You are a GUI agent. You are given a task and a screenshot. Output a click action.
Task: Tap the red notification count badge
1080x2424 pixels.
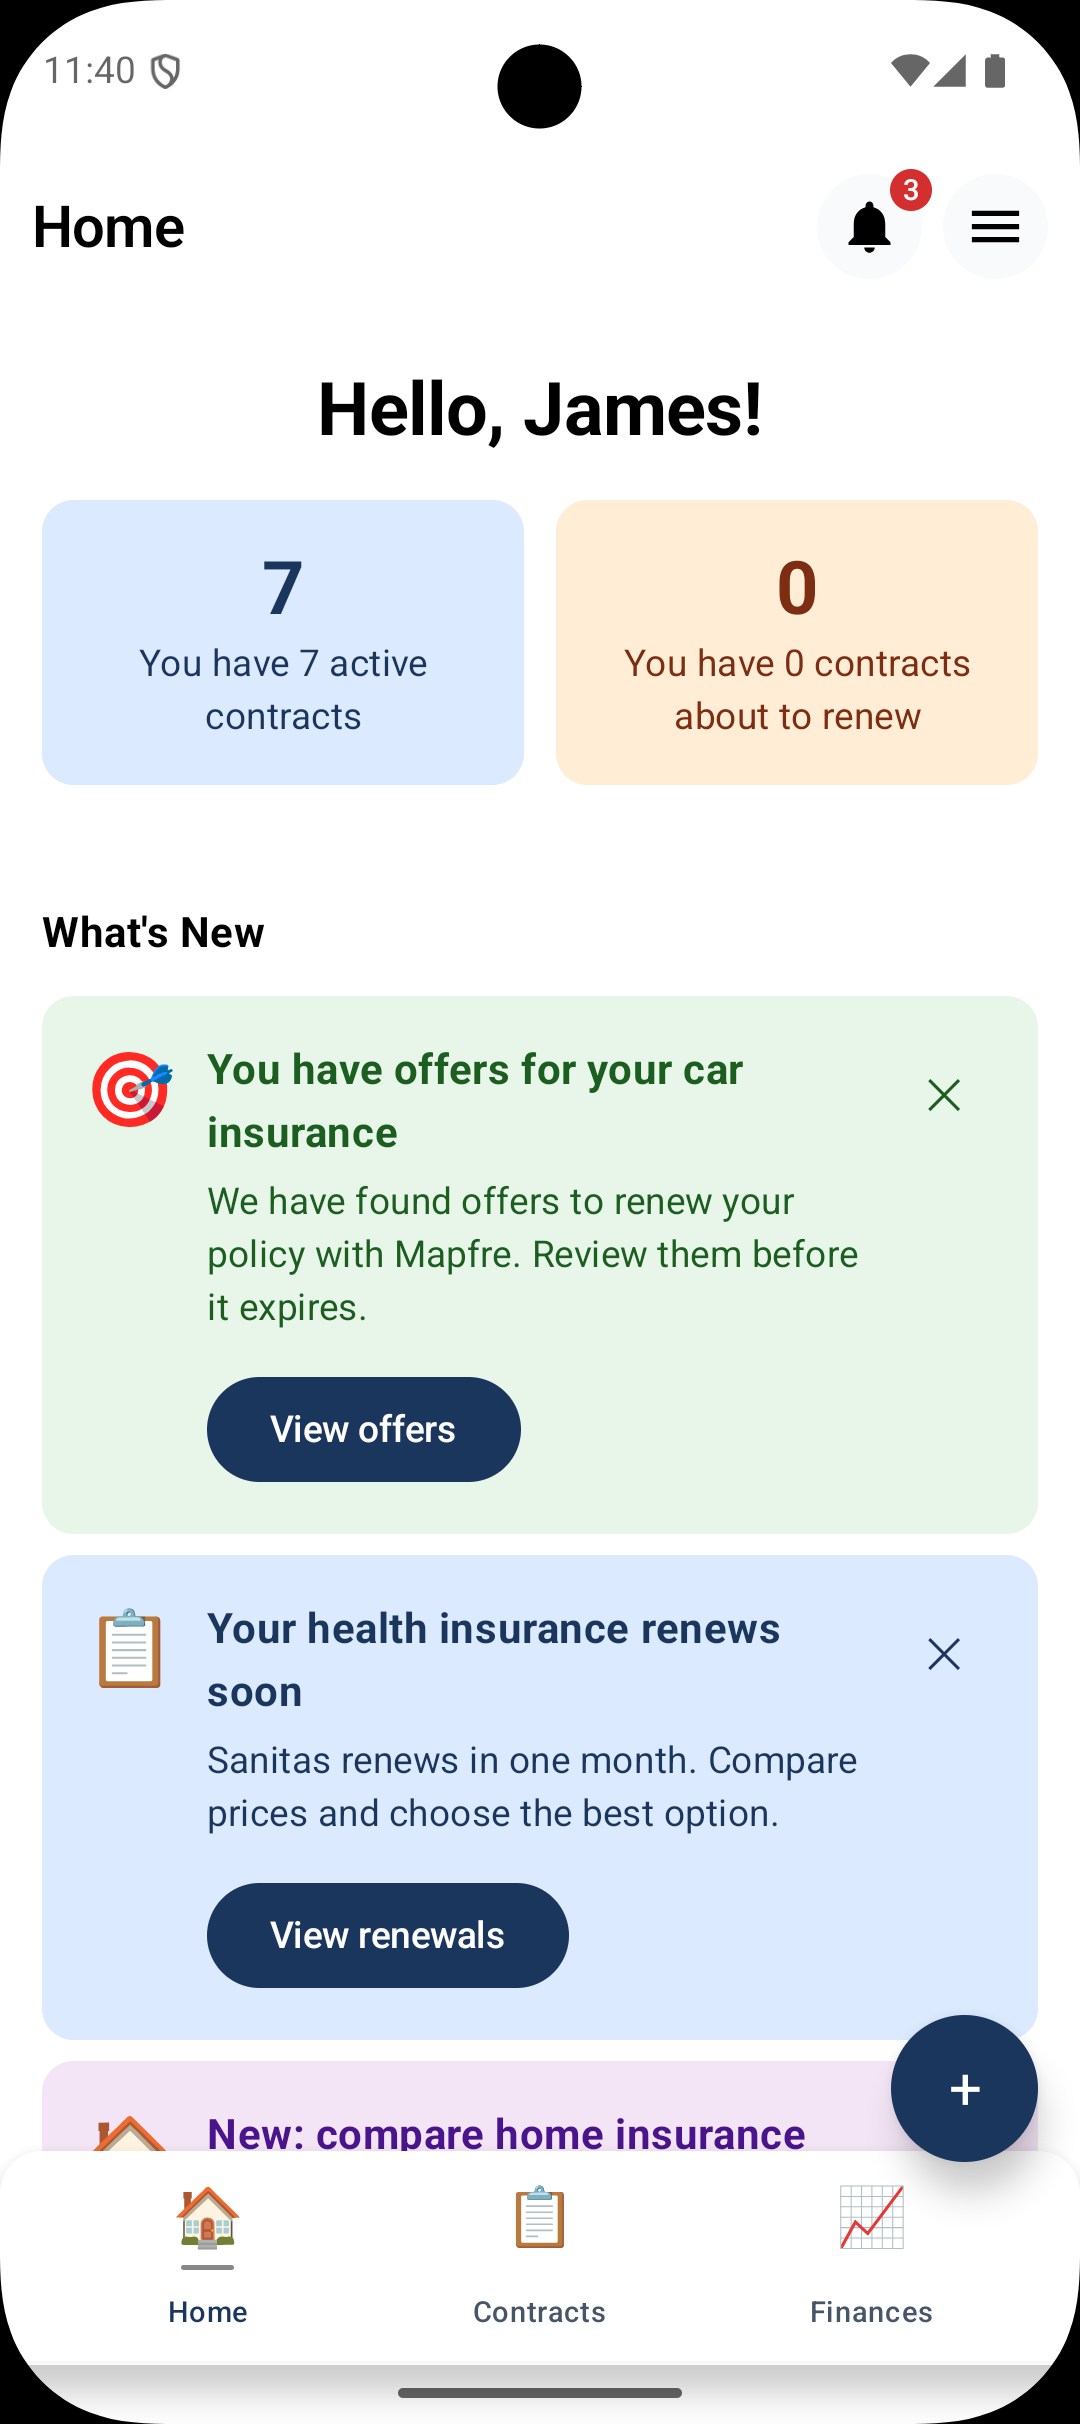(910, 190)
